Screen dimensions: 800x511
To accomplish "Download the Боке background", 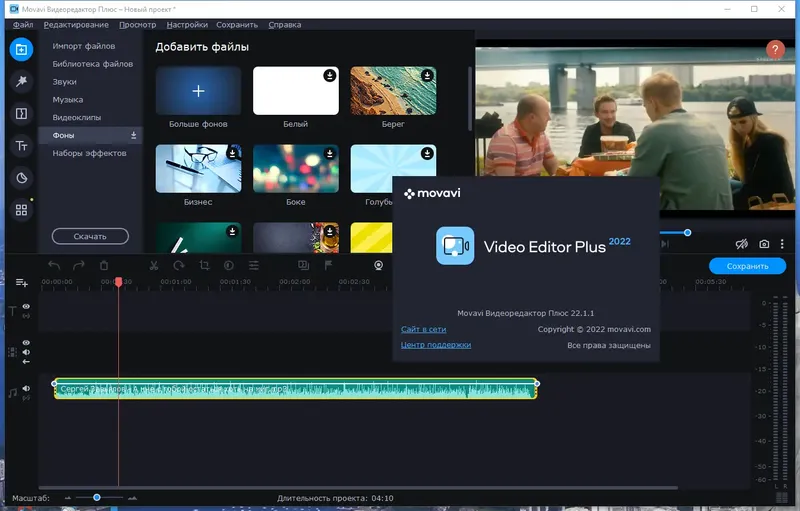I will coord(330,153).
